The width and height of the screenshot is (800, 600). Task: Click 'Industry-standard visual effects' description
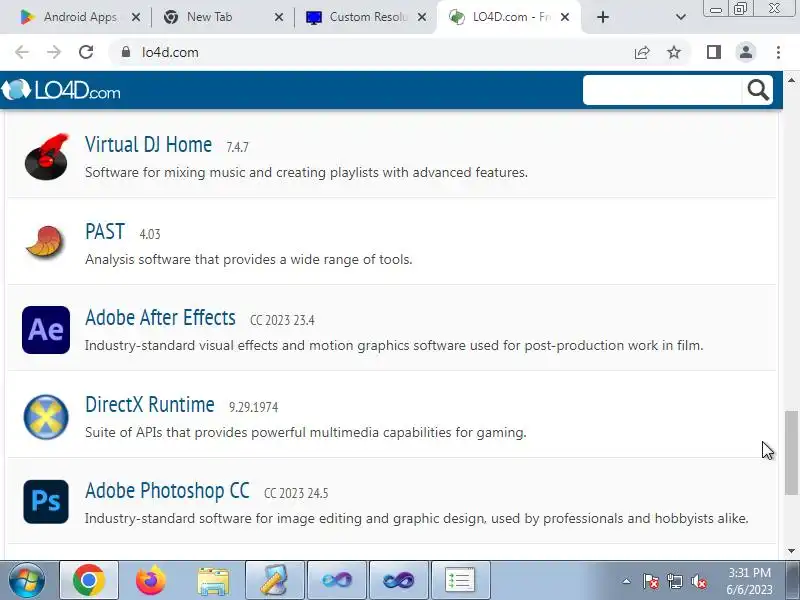(x=394, y=345)
